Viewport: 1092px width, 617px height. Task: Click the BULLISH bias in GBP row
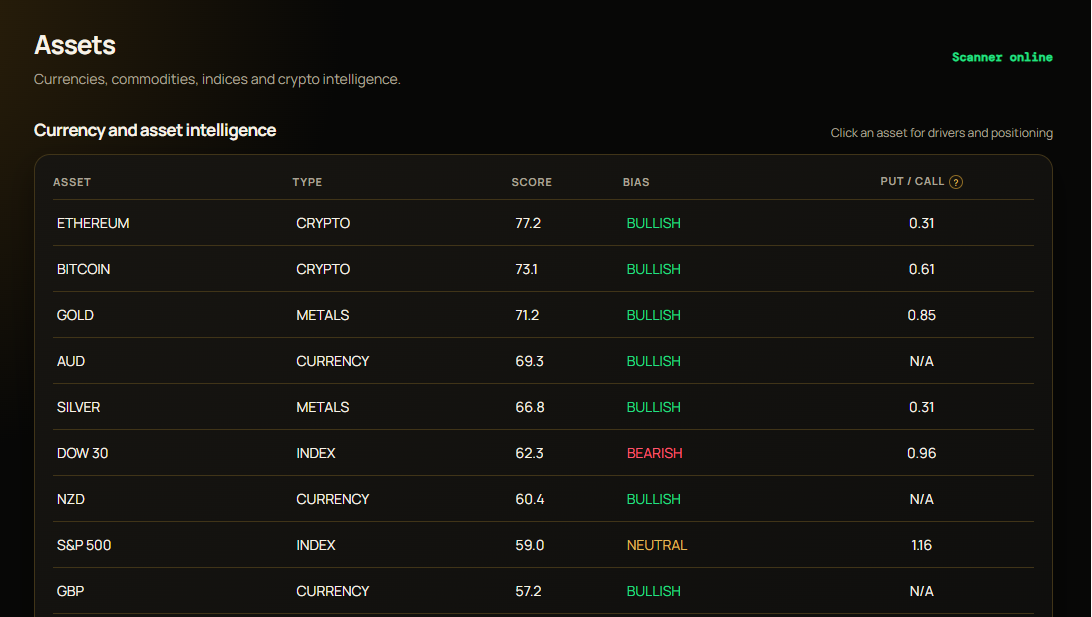pos(653,591)
